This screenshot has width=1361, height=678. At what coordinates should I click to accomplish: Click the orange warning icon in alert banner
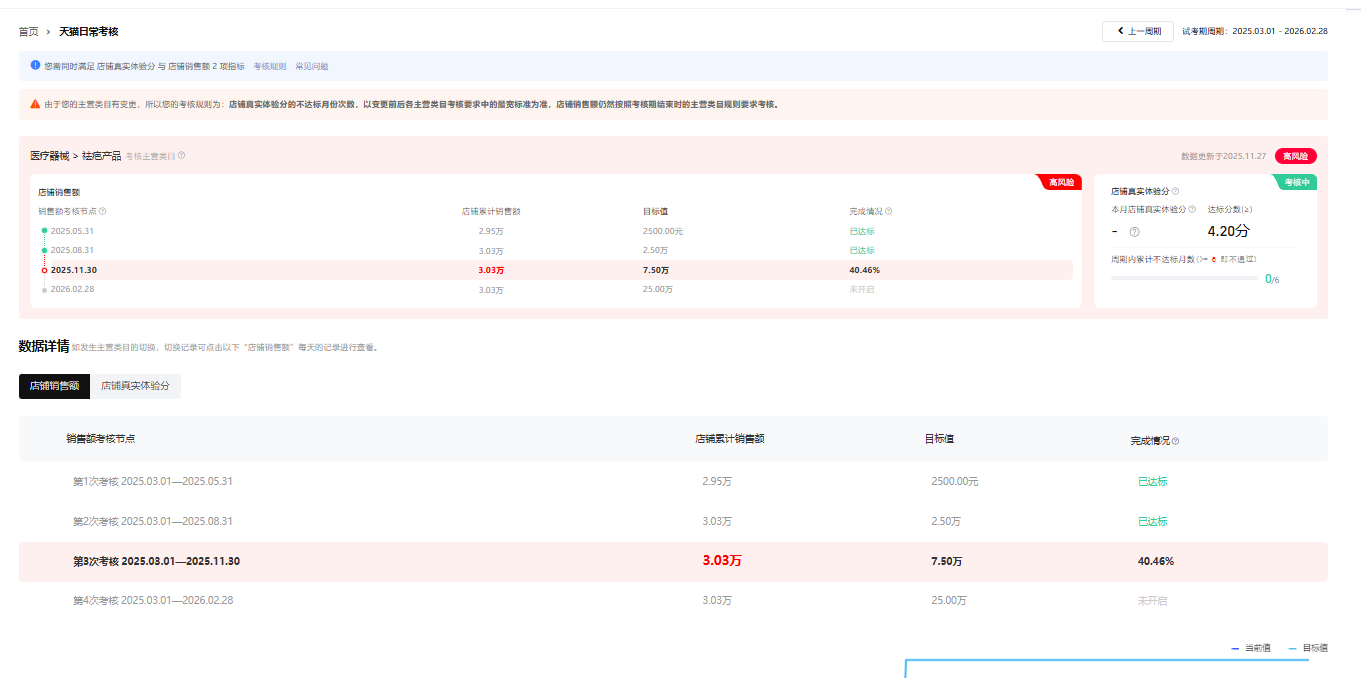pyautogui.click(x=35, y=104)
